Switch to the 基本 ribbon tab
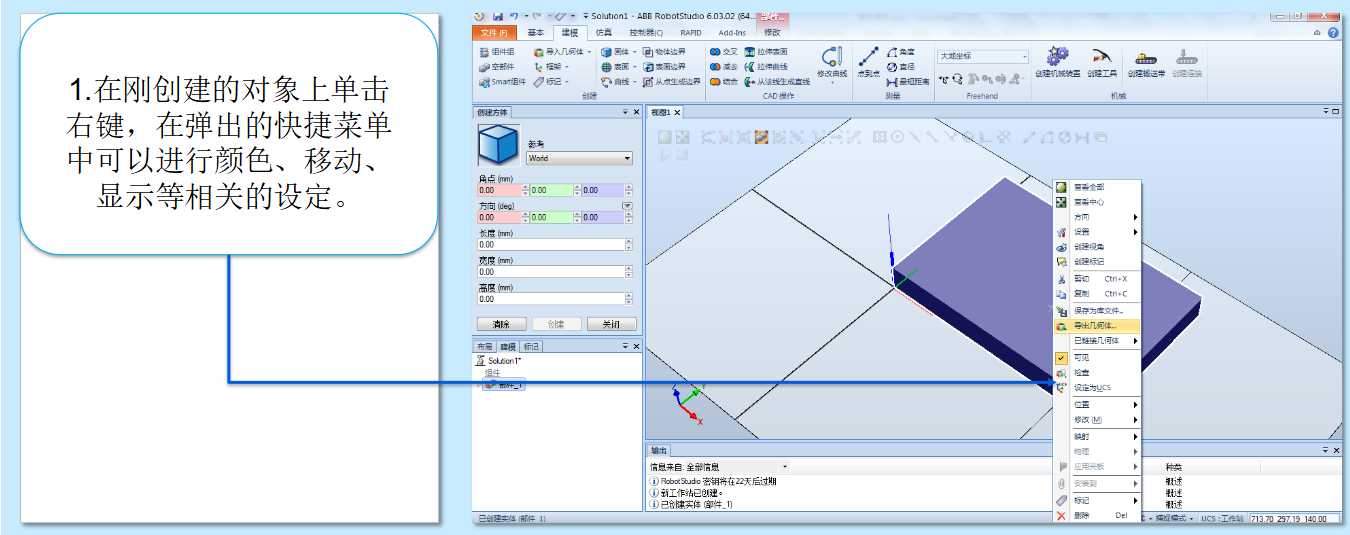This screenshot has width=1350, height=535. click(536, 33)
